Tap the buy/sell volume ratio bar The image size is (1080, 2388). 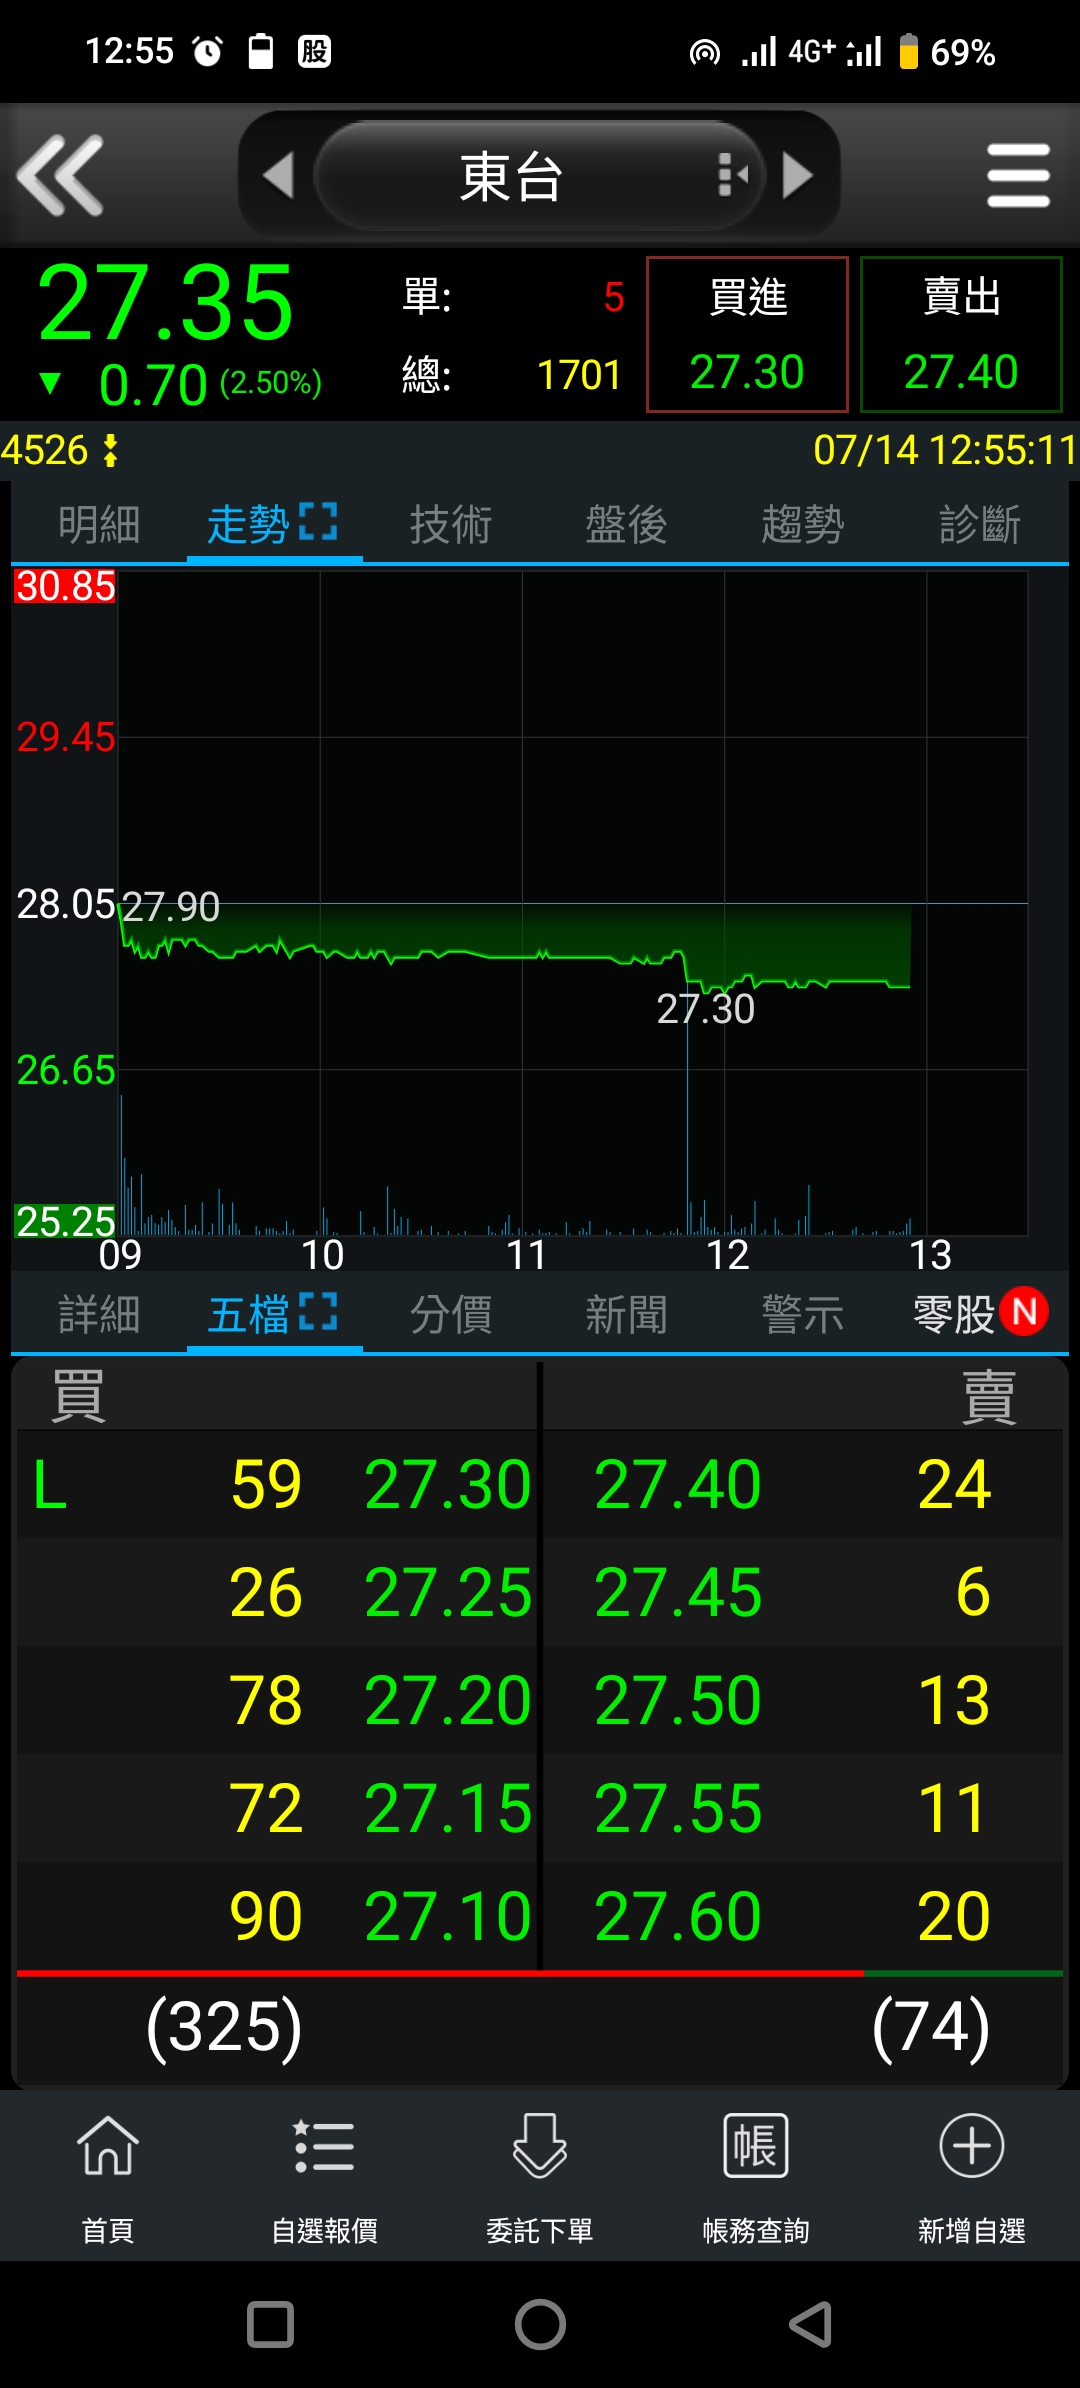(540, 1973)
